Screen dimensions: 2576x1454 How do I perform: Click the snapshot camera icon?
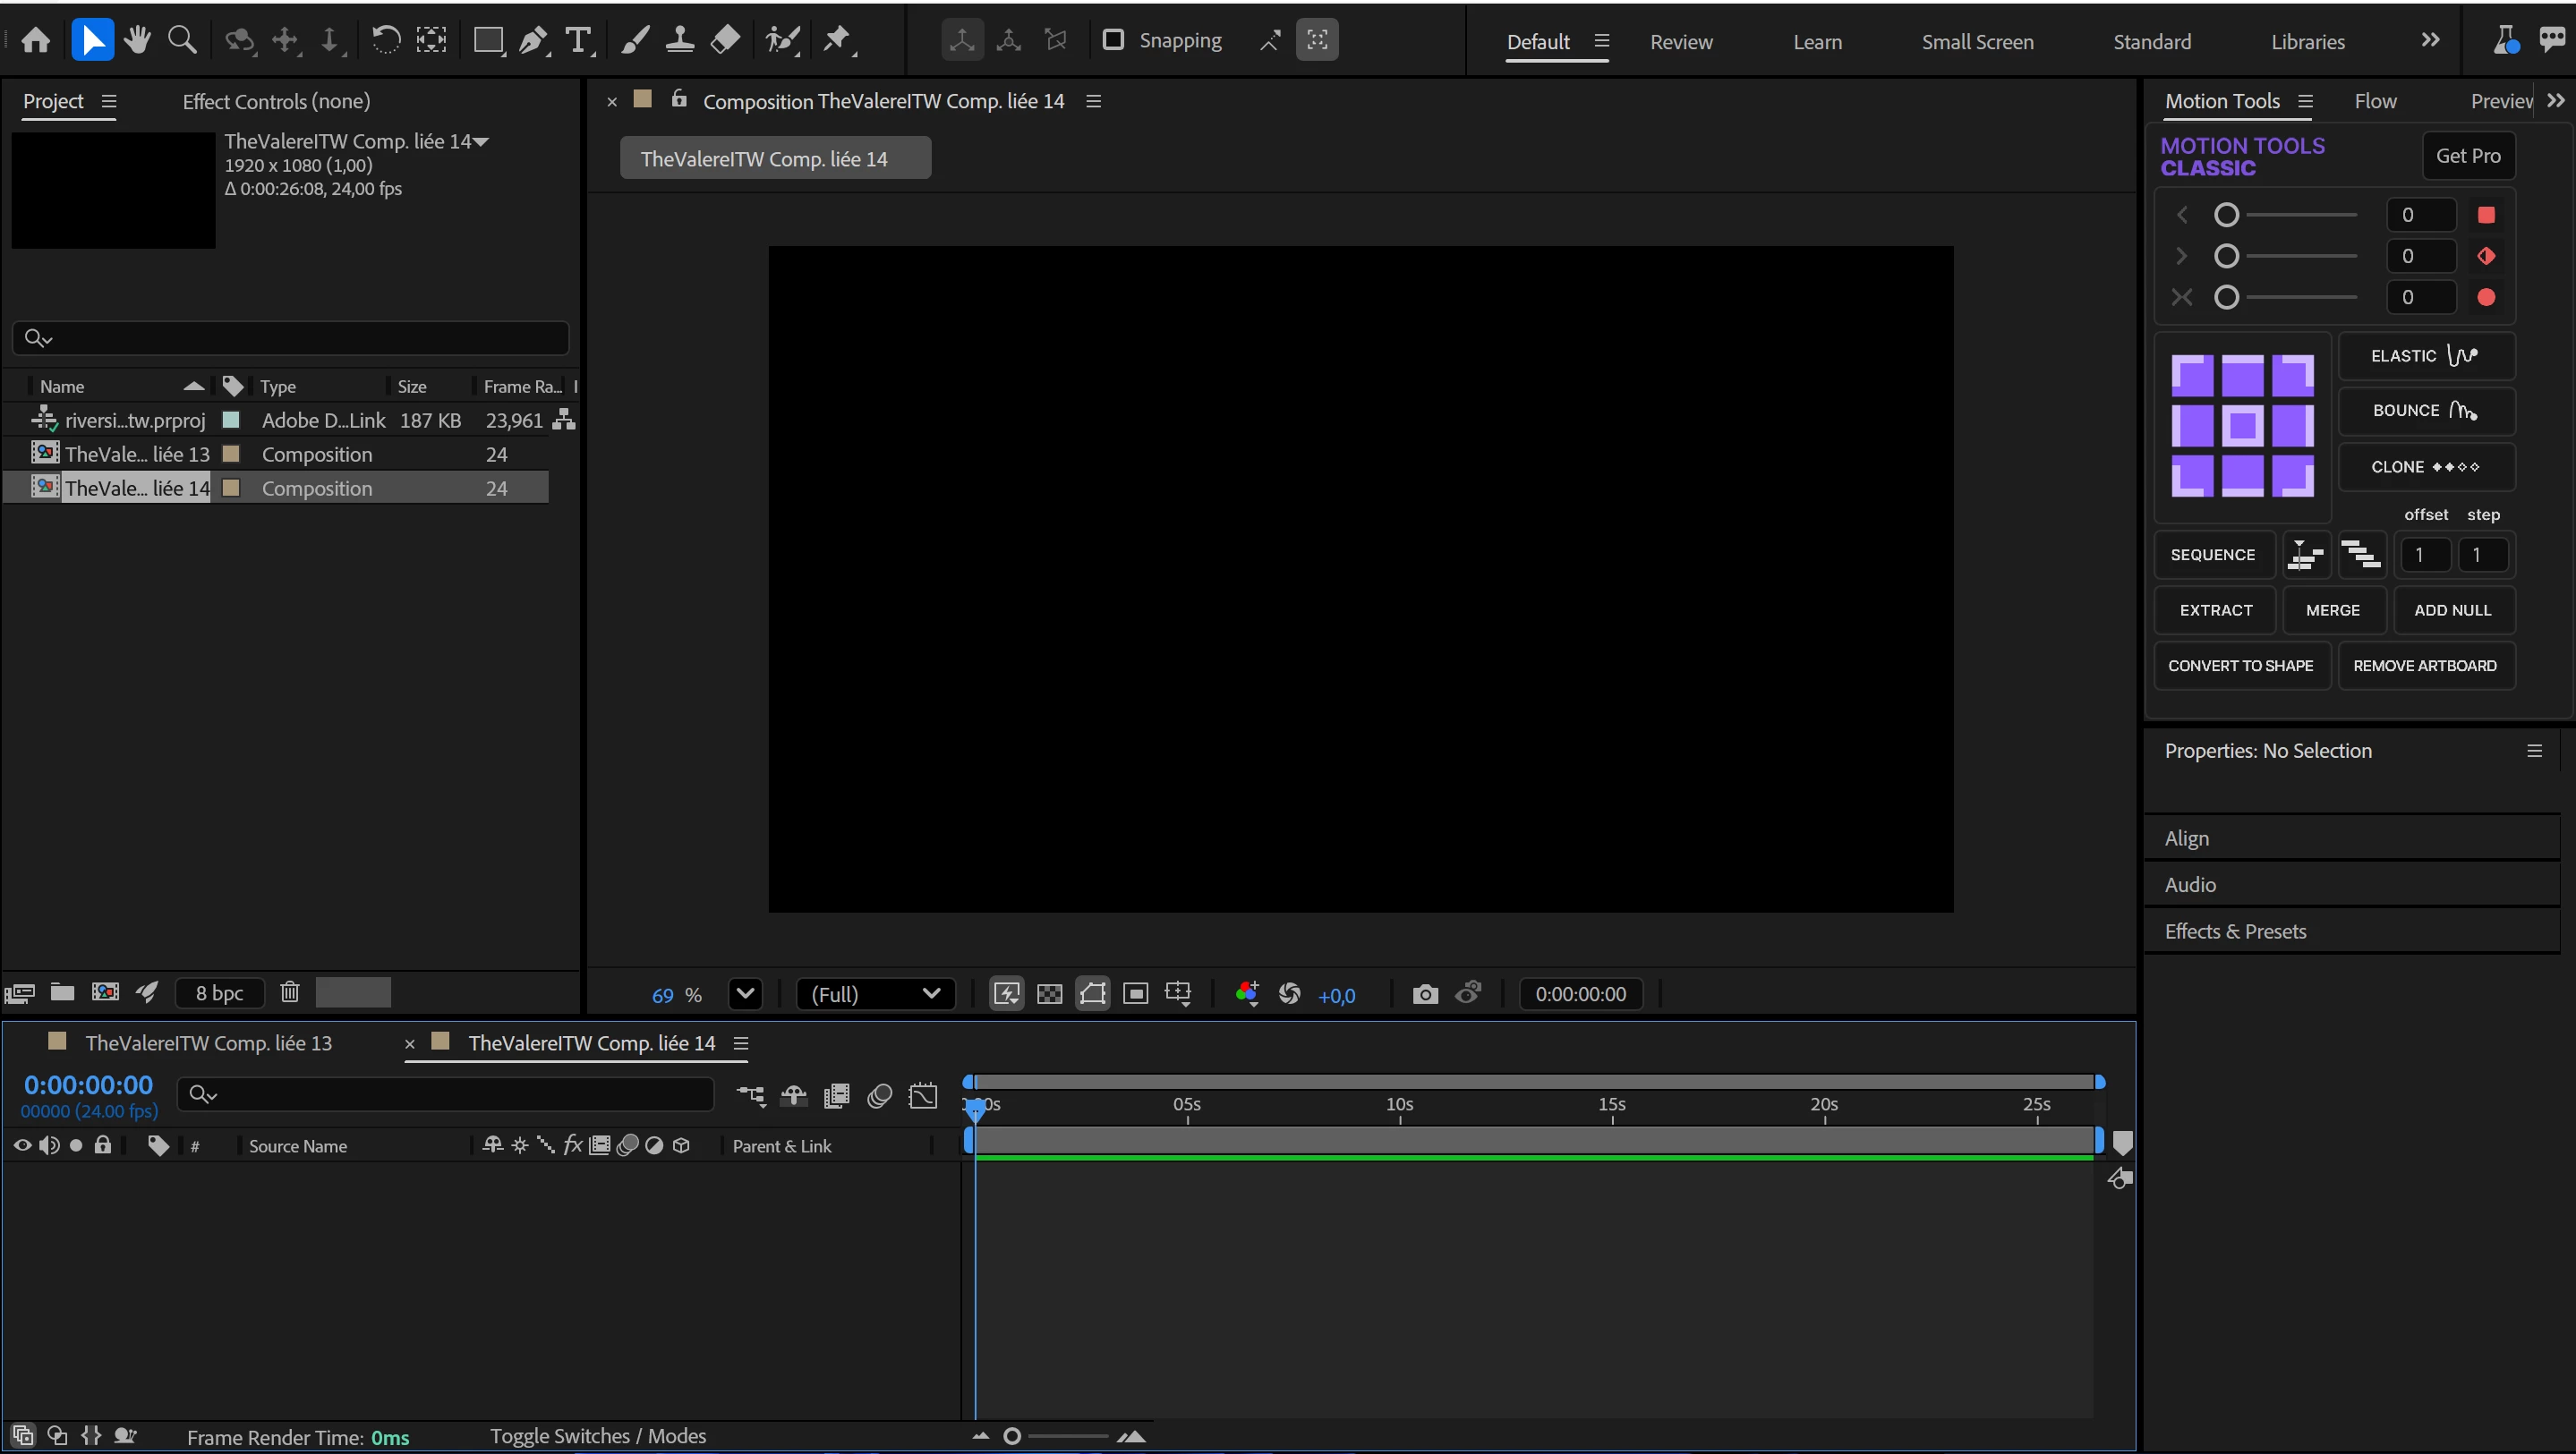[1425, 994]
